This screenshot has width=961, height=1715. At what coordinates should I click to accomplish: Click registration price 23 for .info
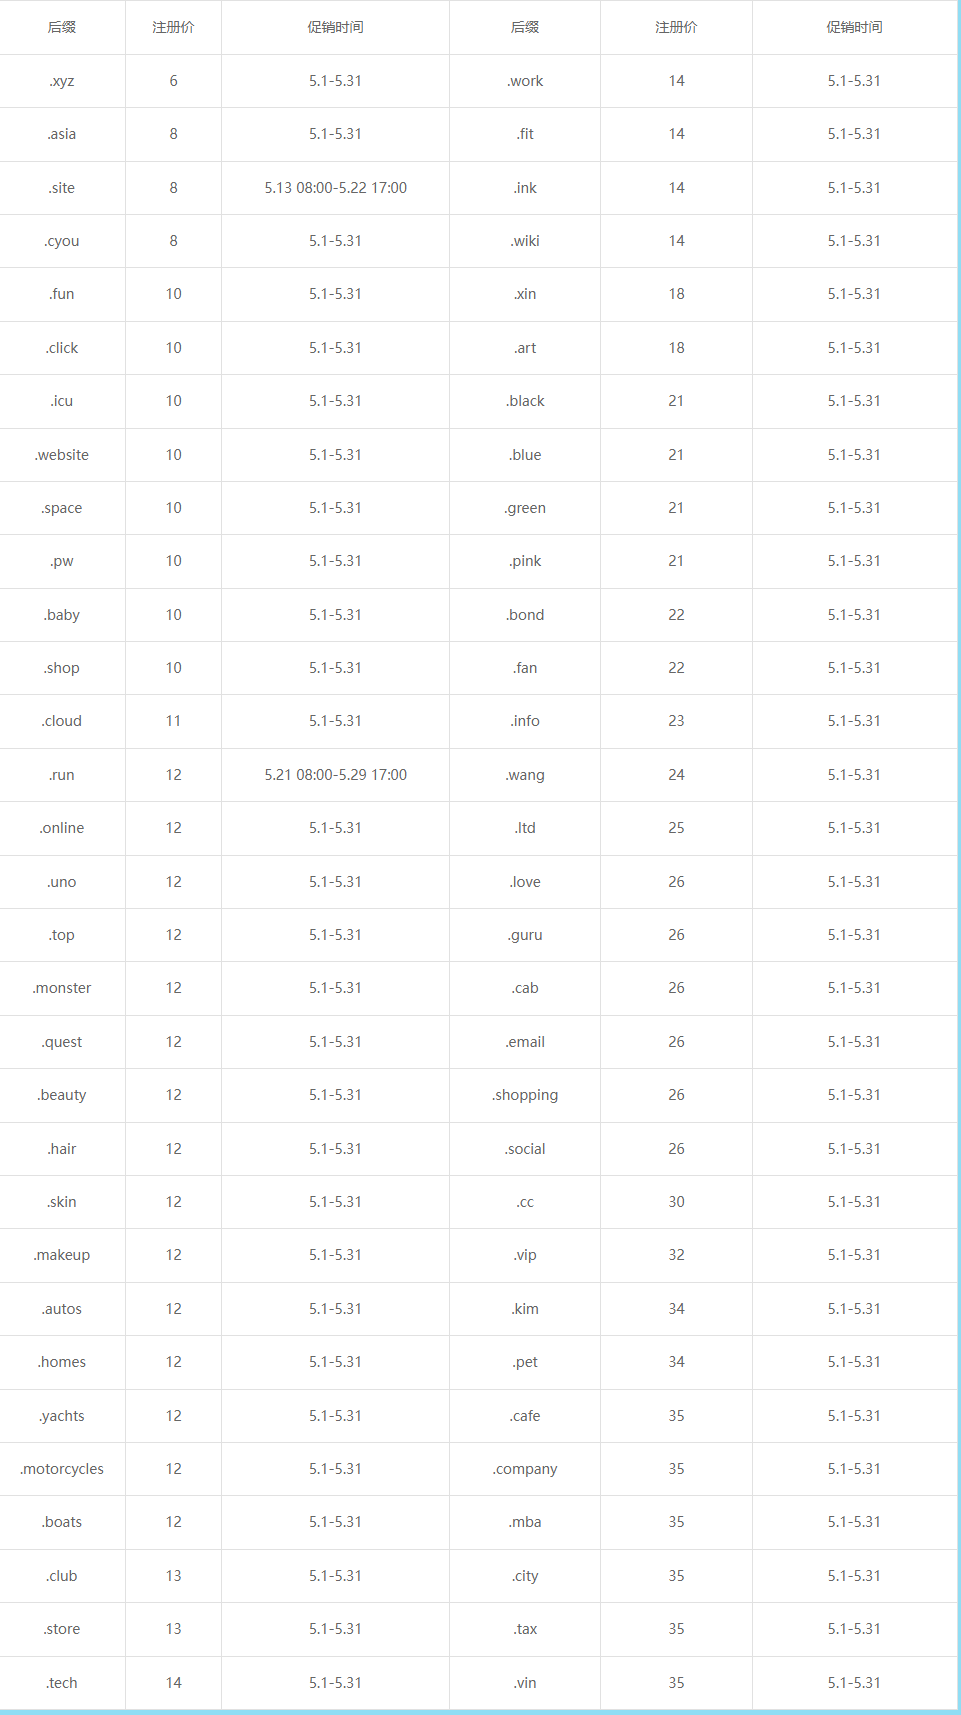(x=676, y=721)
